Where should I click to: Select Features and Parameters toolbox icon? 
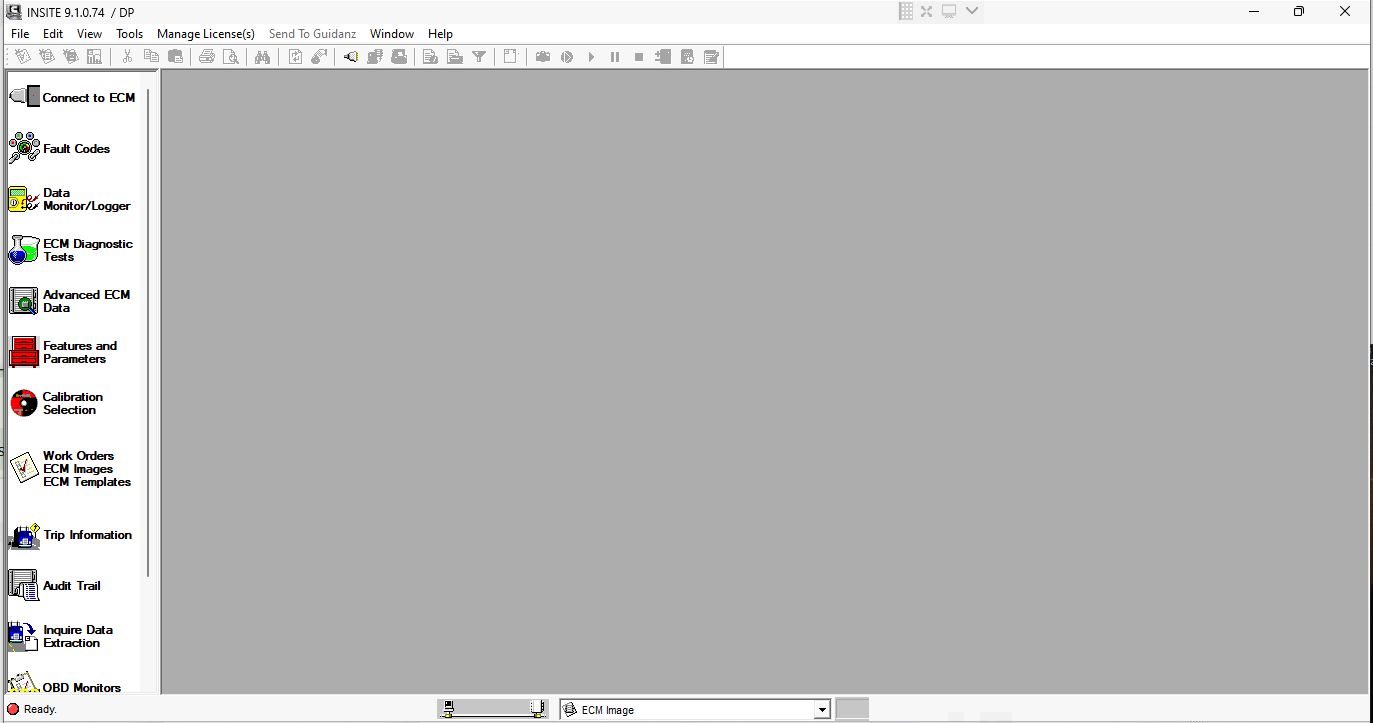pos(24,352)
